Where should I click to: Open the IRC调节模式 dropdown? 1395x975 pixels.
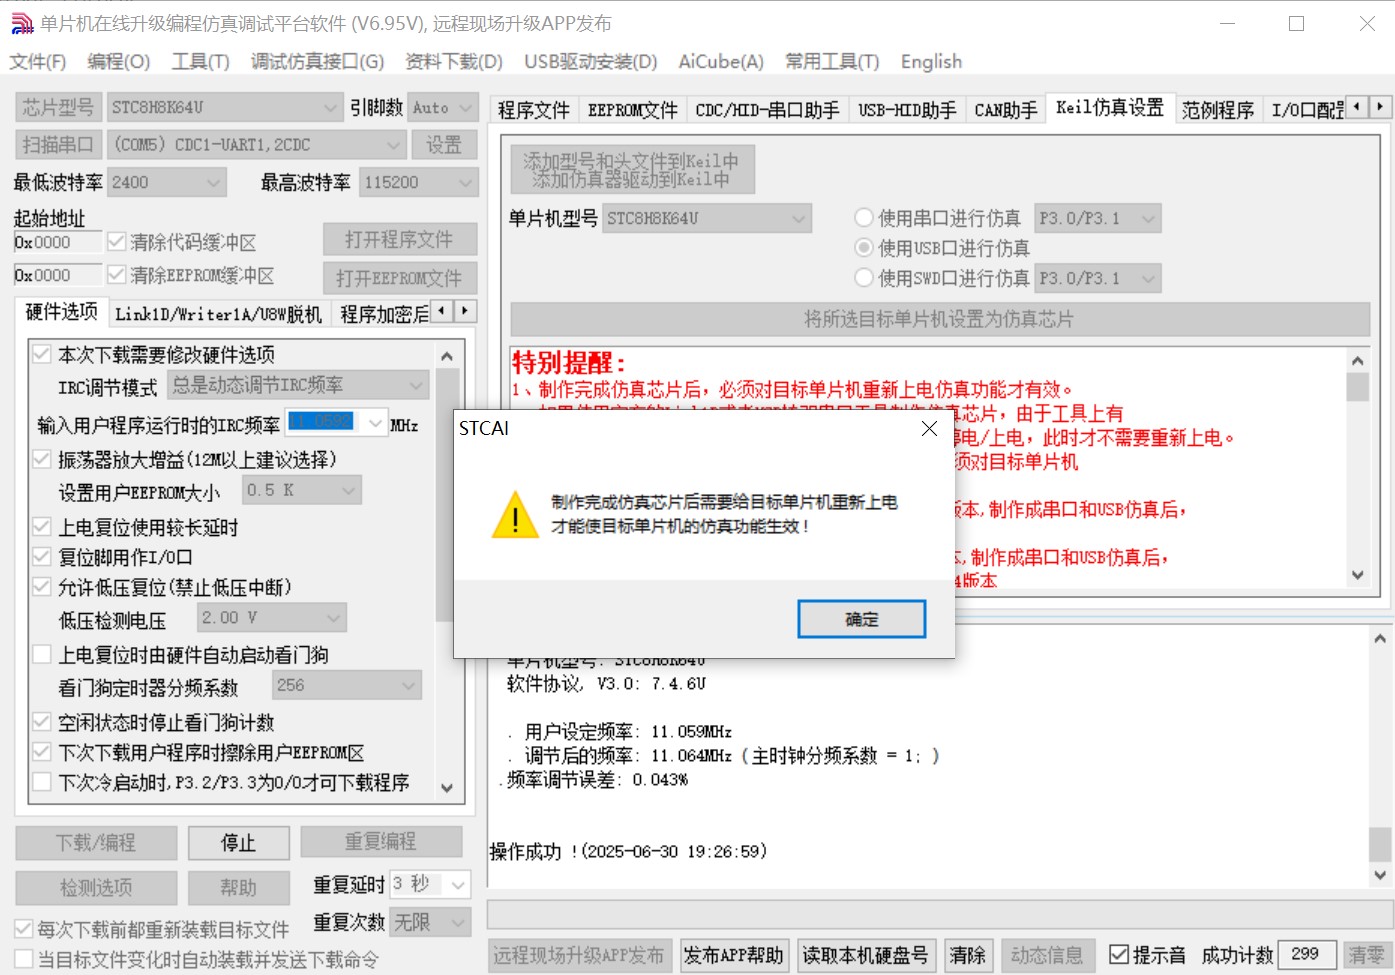point(298,385)
